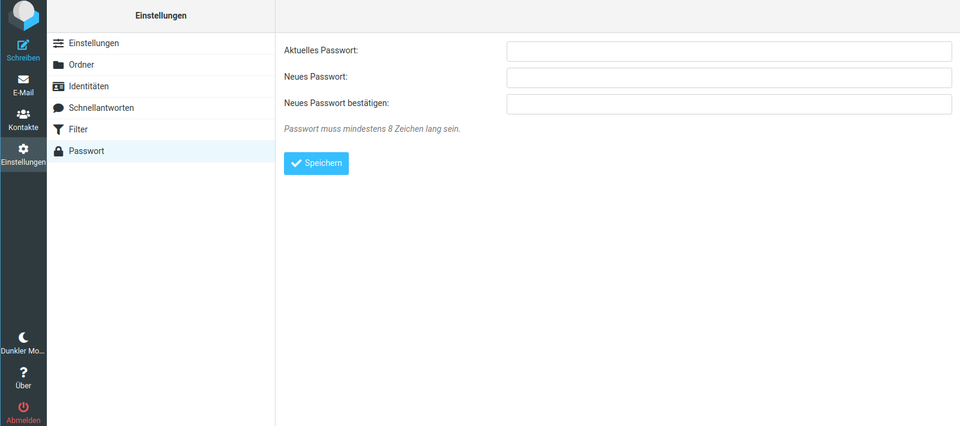Click the funnel icon beside Filter
Image resolution: width=960 pixels, height=426 pixels.
coord(58,130)
